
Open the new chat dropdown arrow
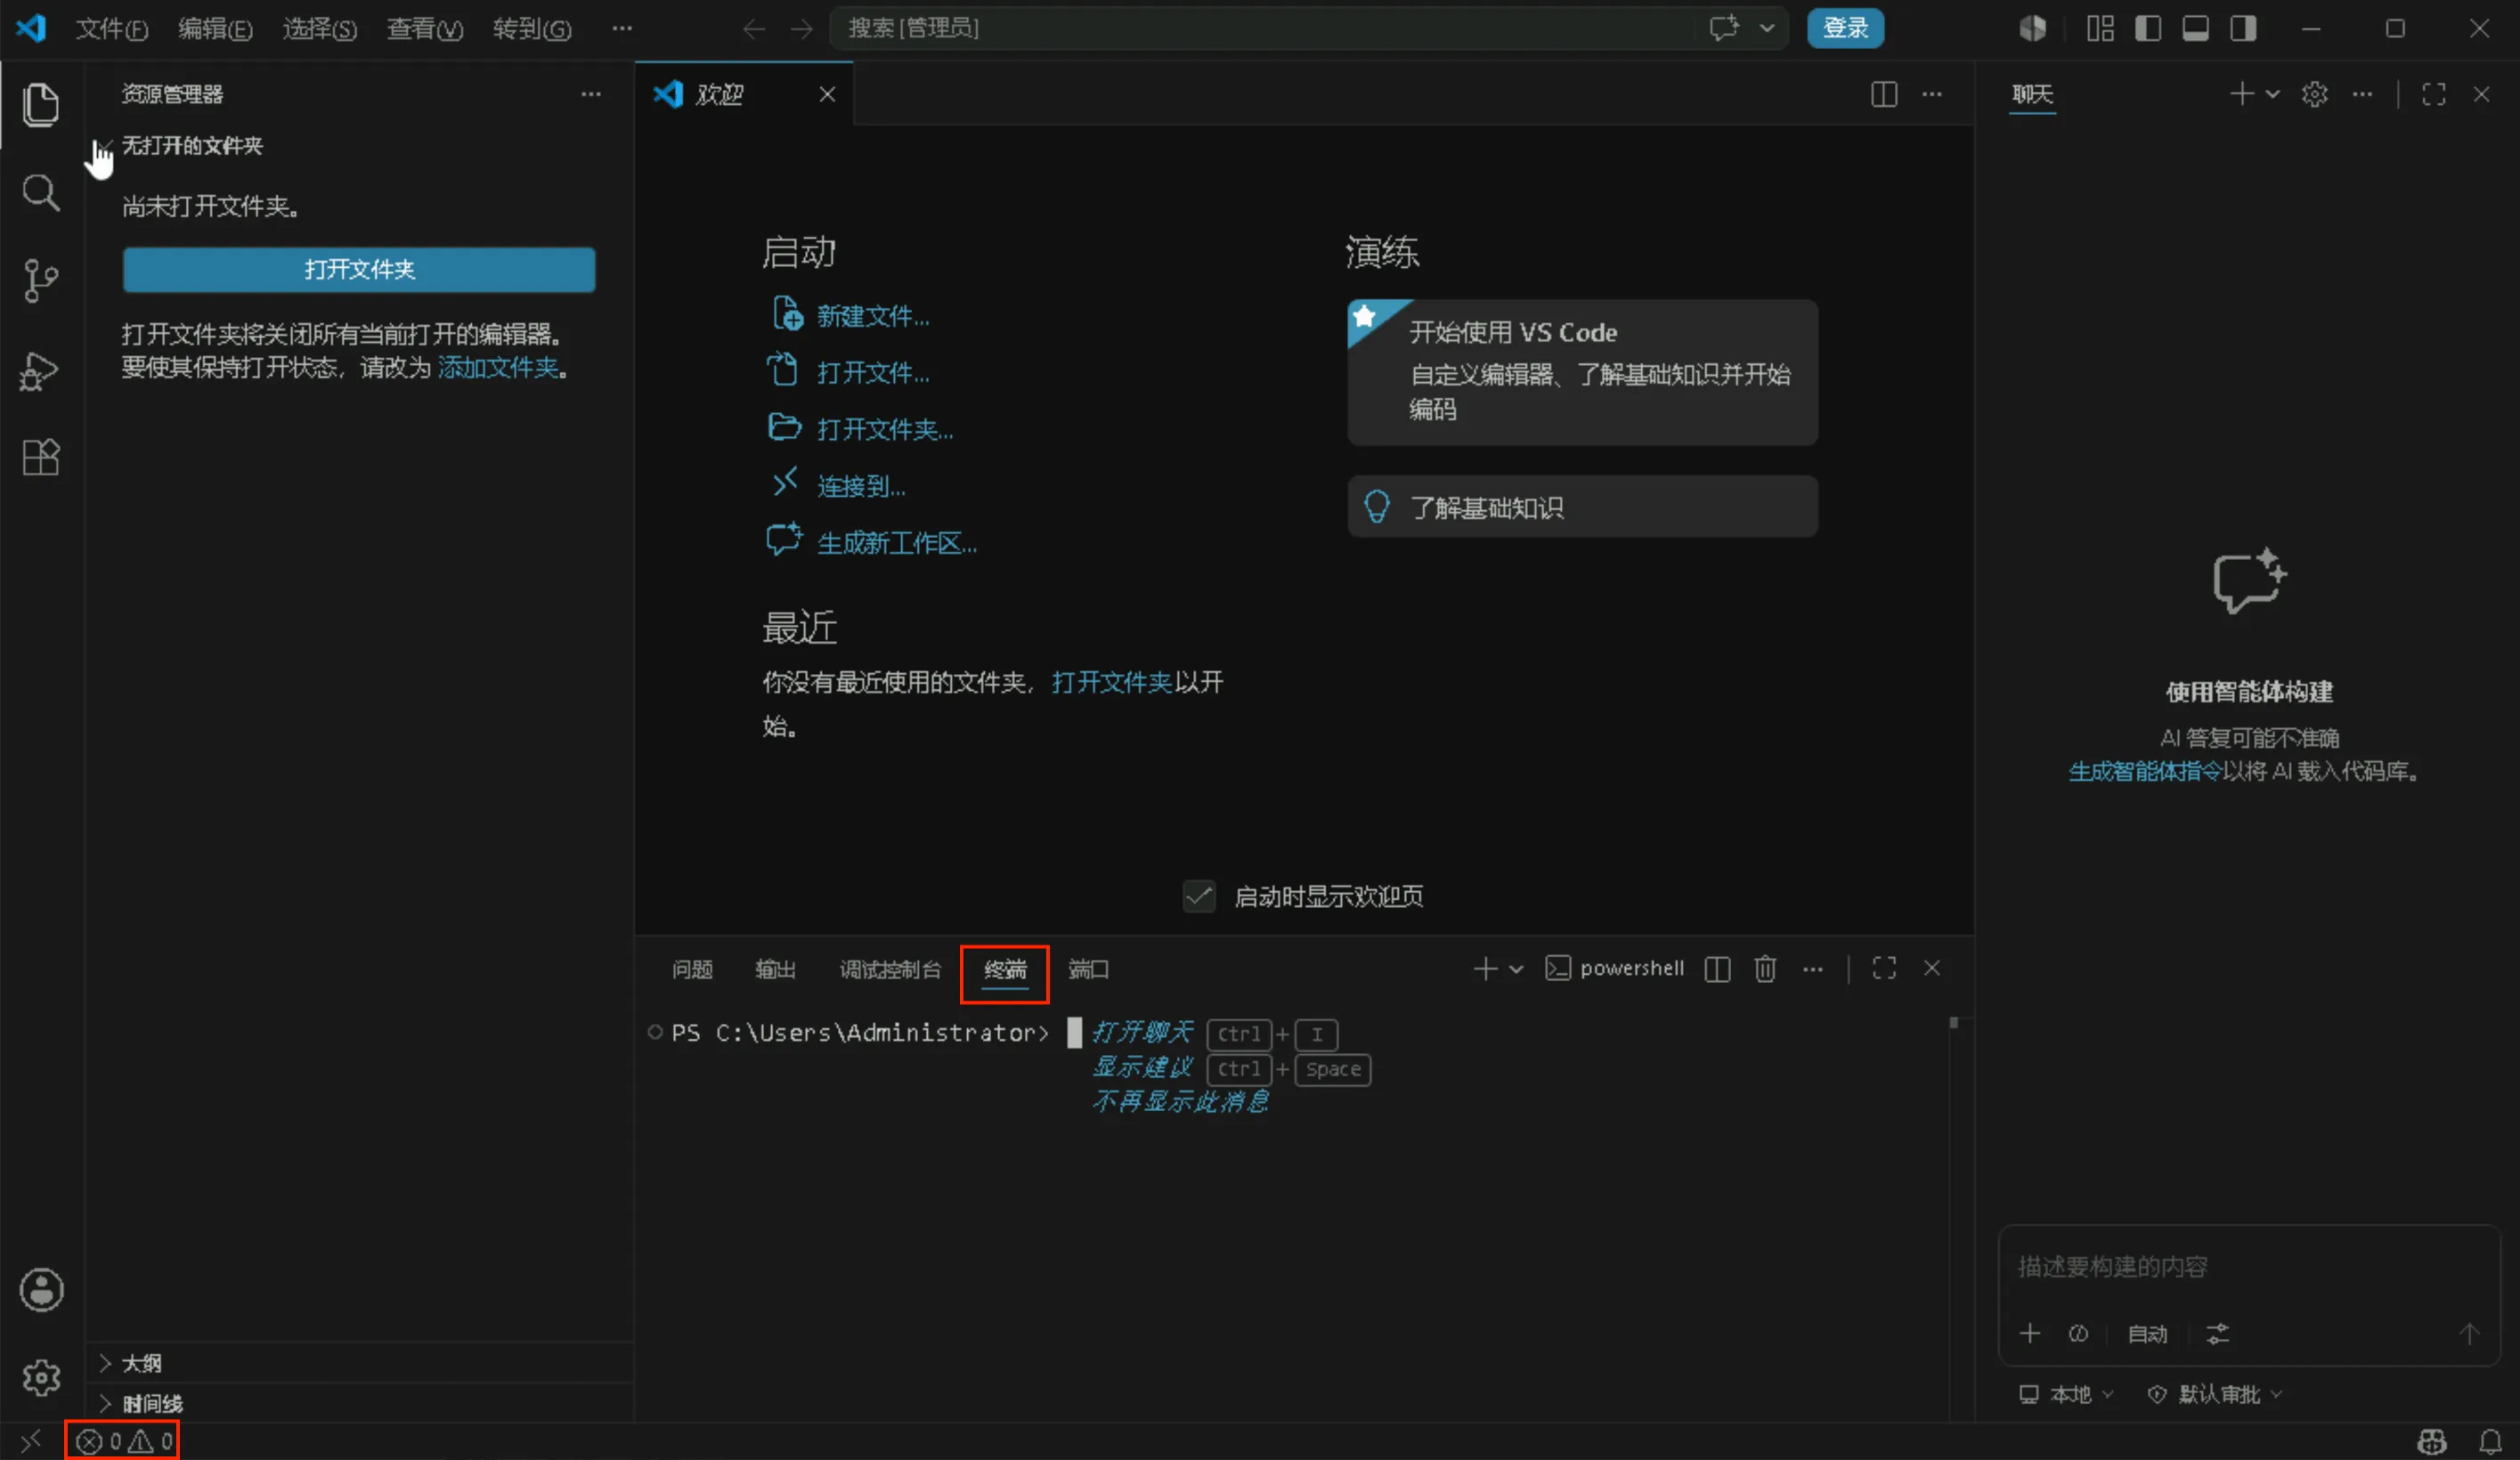[x=2273, y=94]
